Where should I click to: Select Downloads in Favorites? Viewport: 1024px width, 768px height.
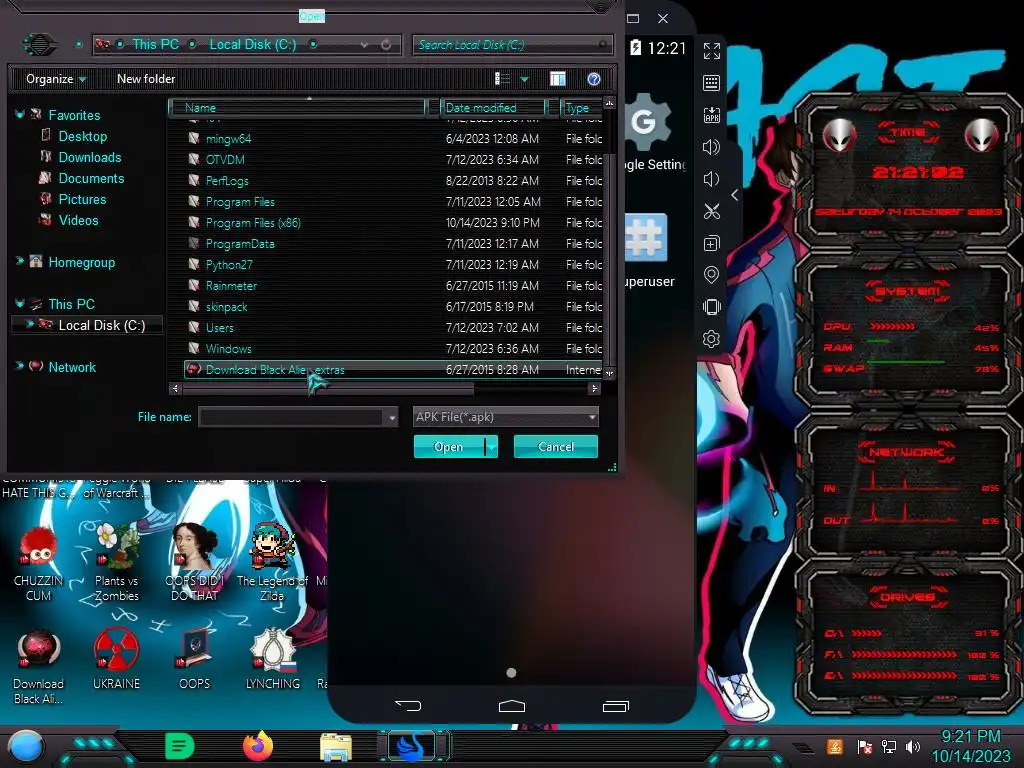pos(89,157)
